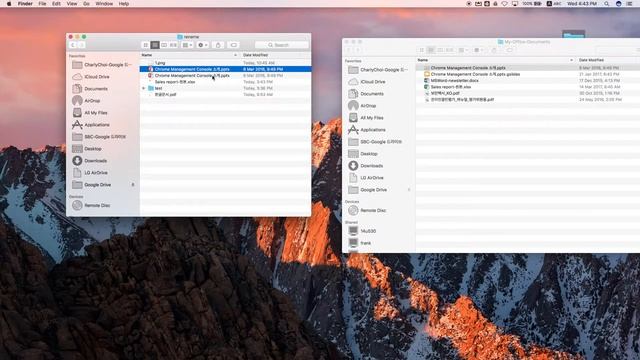Click the Search field in rename window

tap(282, 45)
